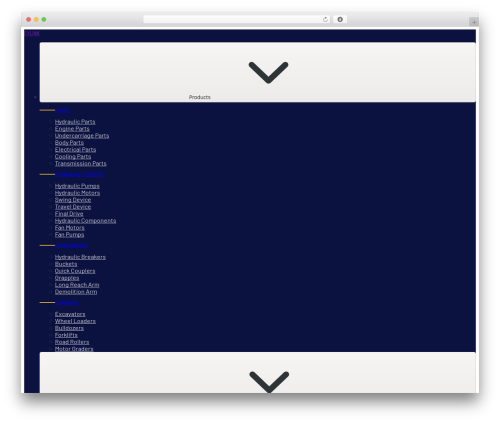Open the Road Rollers link
This screenshot has height=423, width=500.
72,342
